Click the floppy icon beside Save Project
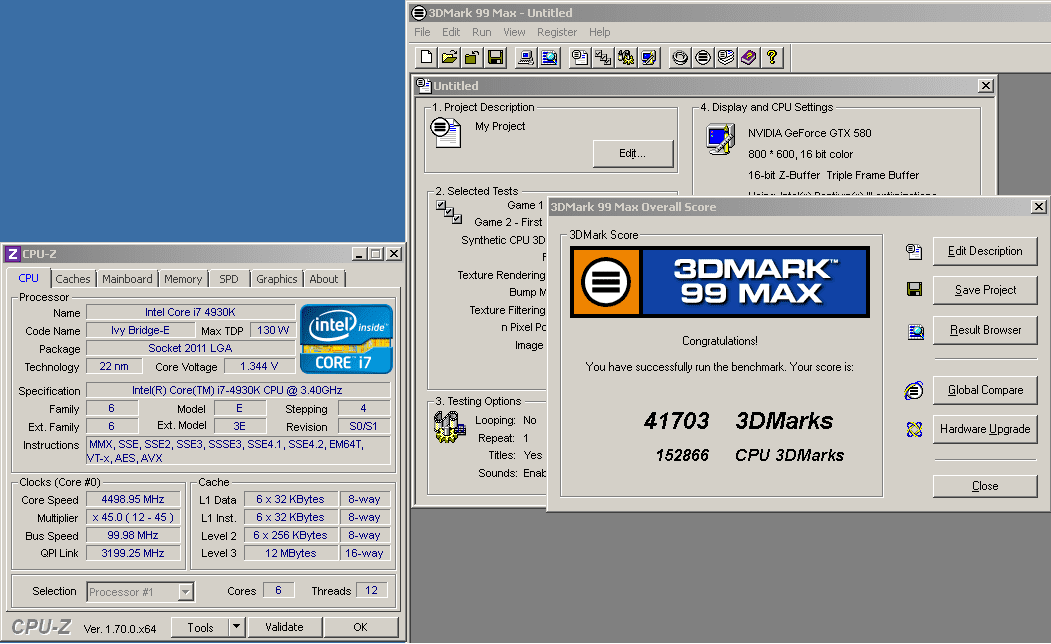The width and height of the screenshot is (1051, 644). [x=914, y=289]
